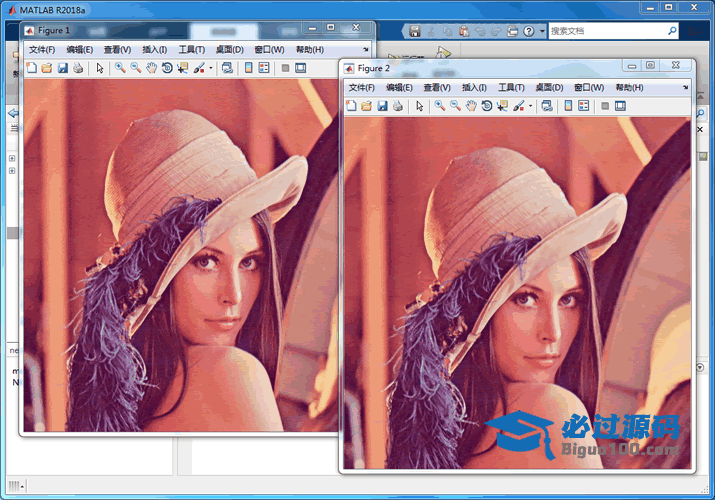Open Brush color dropdown arrow in Figure 2
Screen dimensions: 715x500
pos(530,106)
